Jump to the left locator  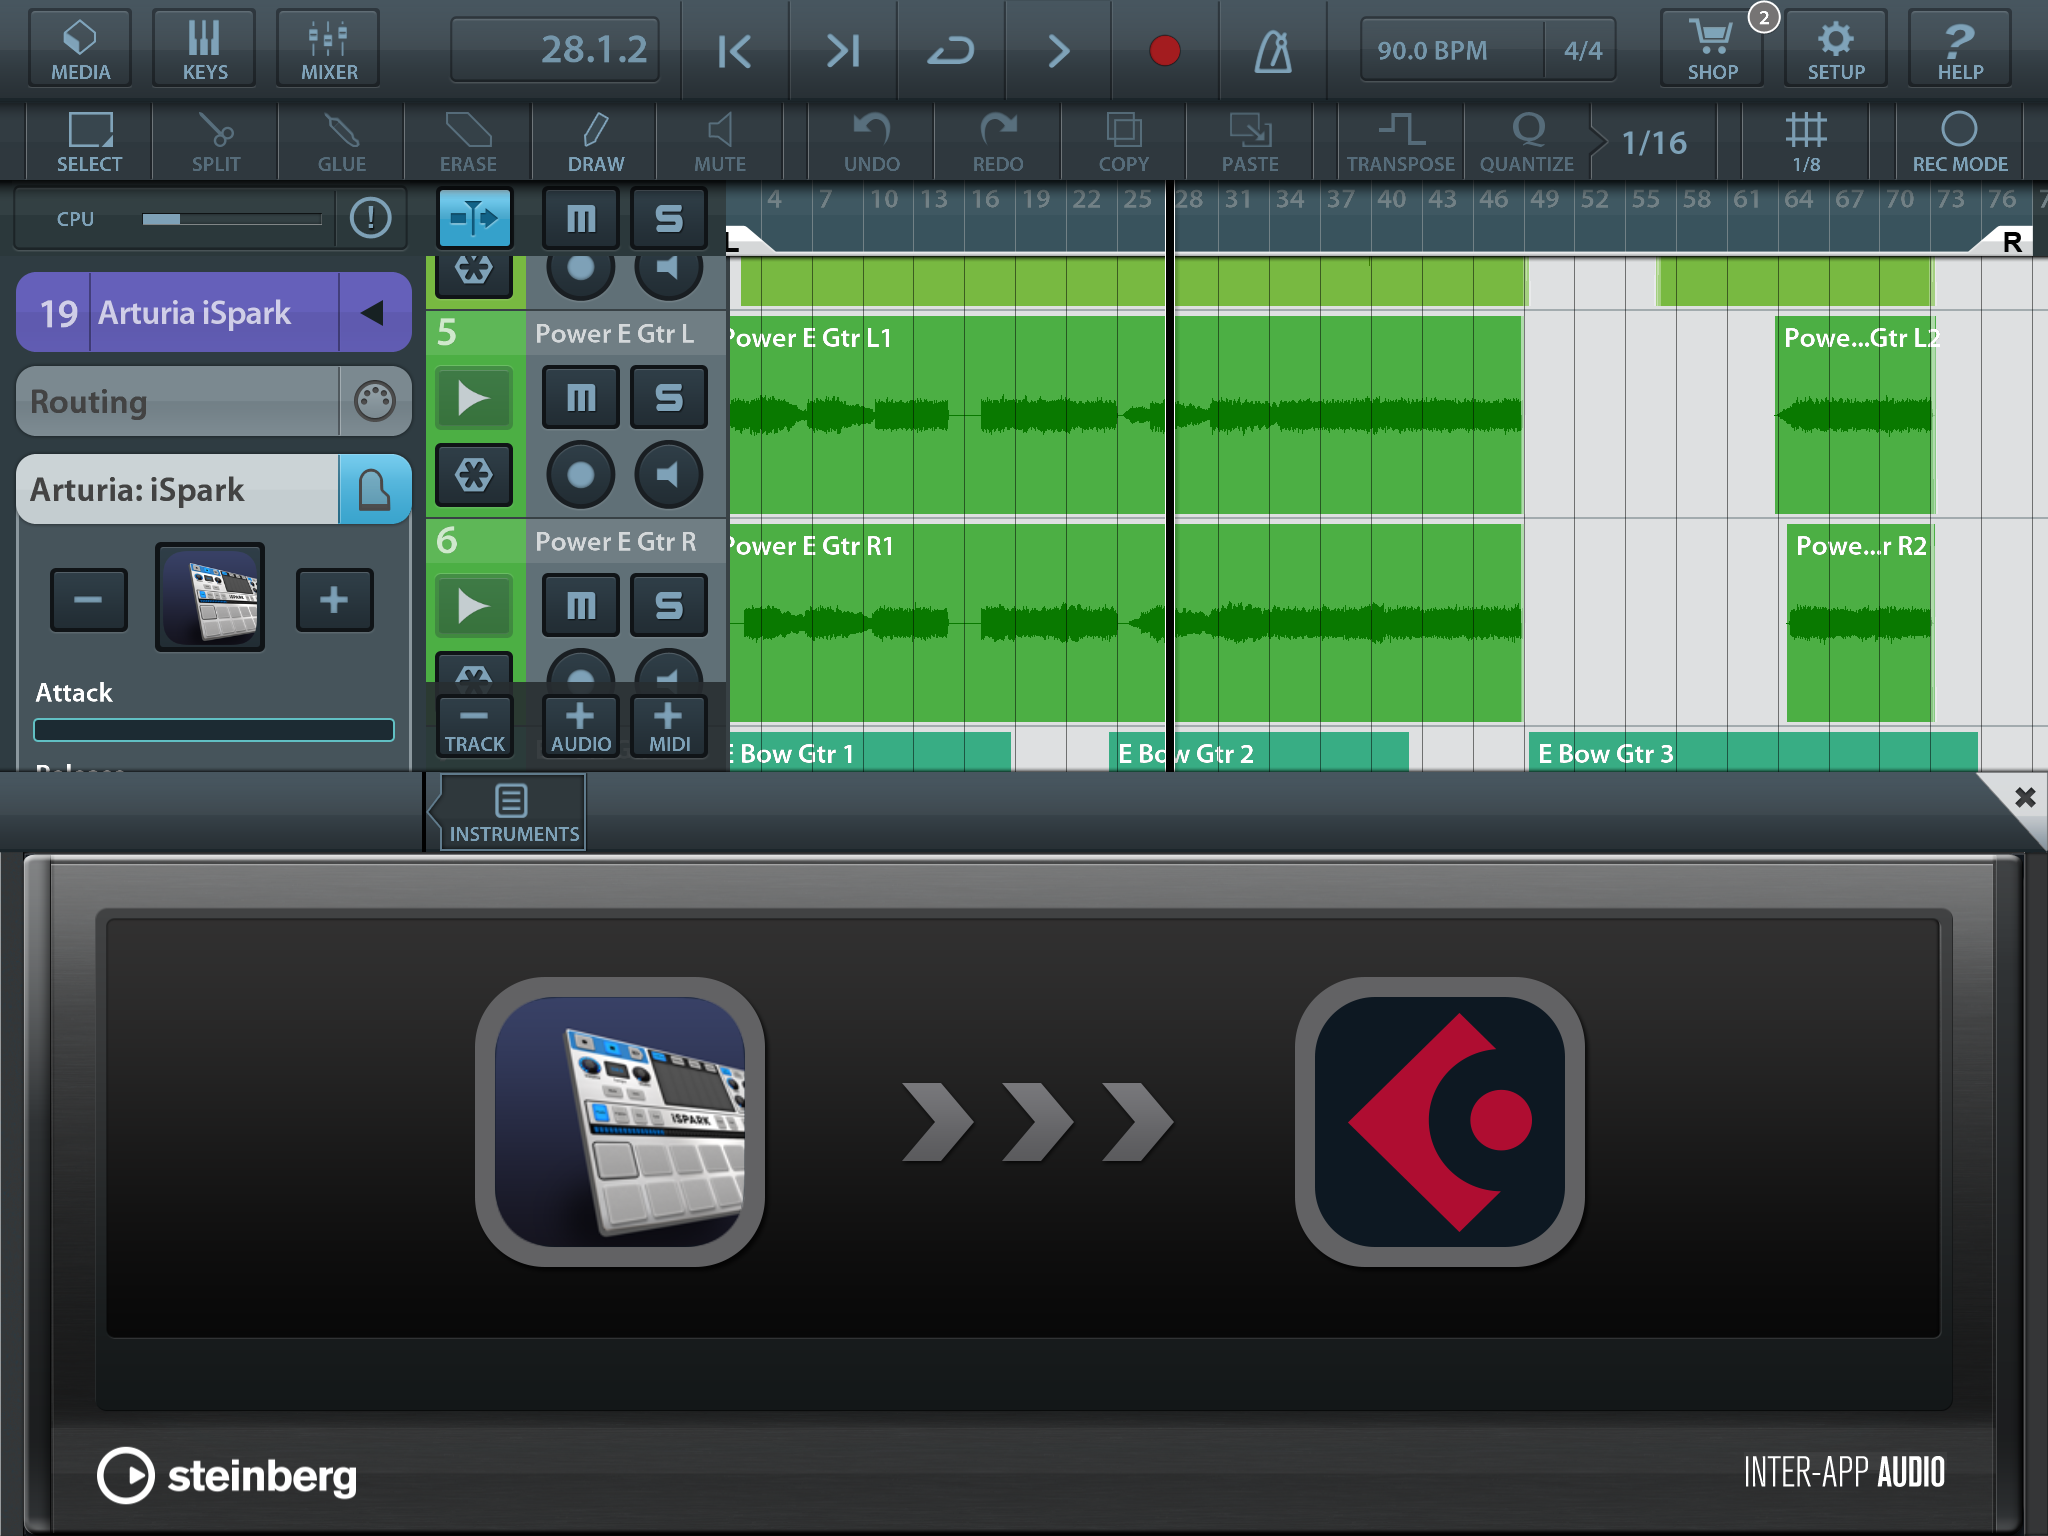(x=735, y=50)
